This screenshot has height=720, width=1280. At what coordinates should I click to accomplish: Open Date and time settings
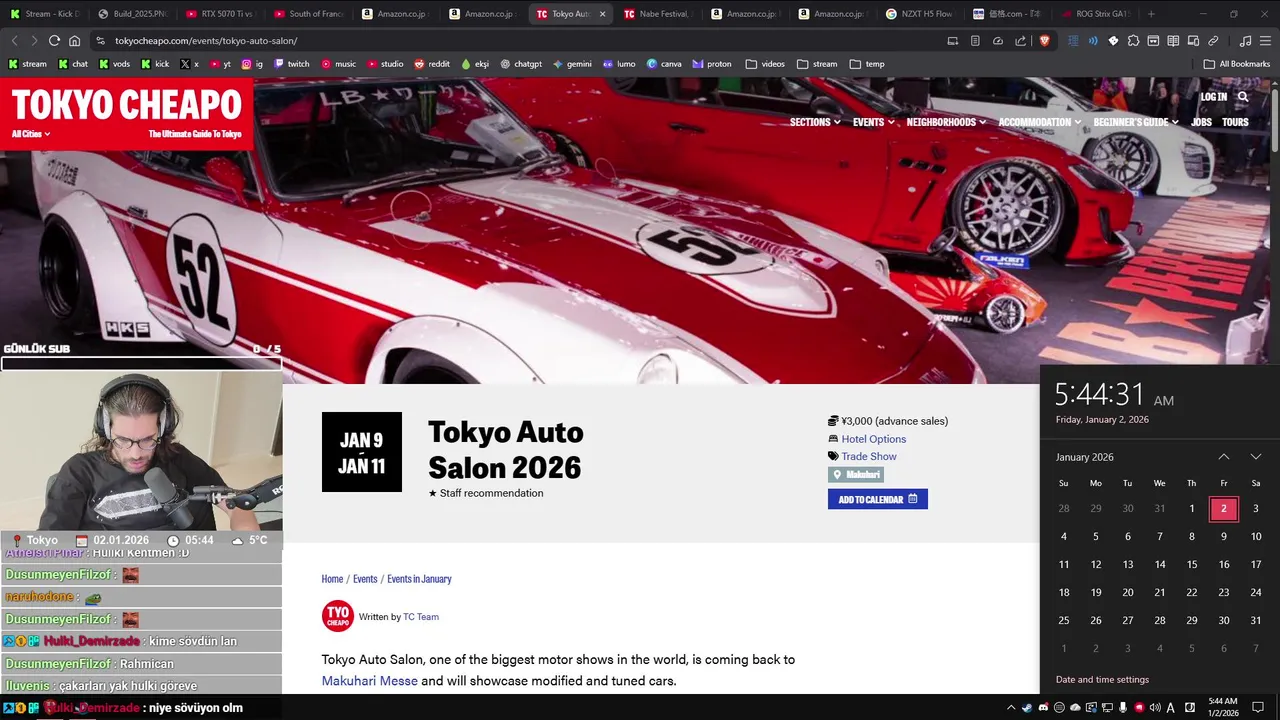[1102, 680]
